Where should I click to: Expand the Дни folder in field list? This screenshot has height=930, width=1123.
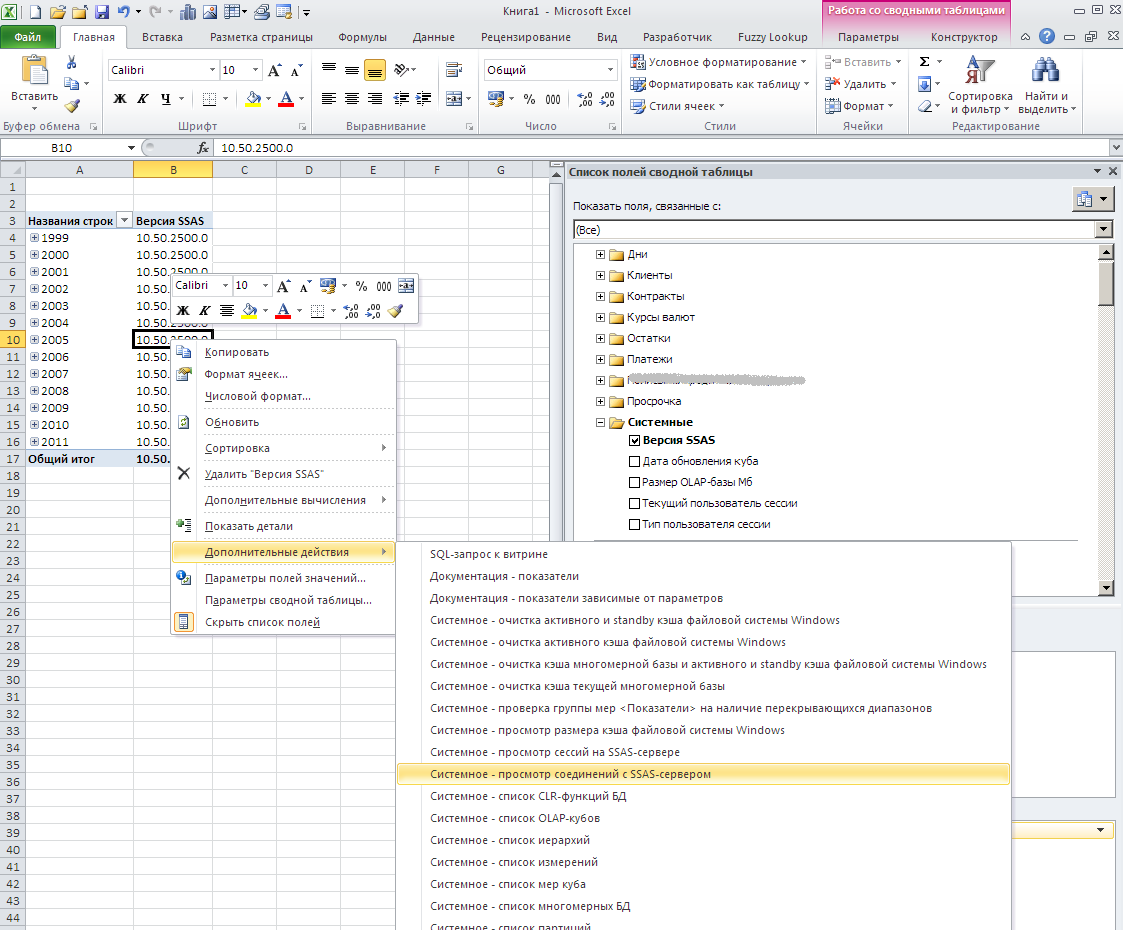601,255
